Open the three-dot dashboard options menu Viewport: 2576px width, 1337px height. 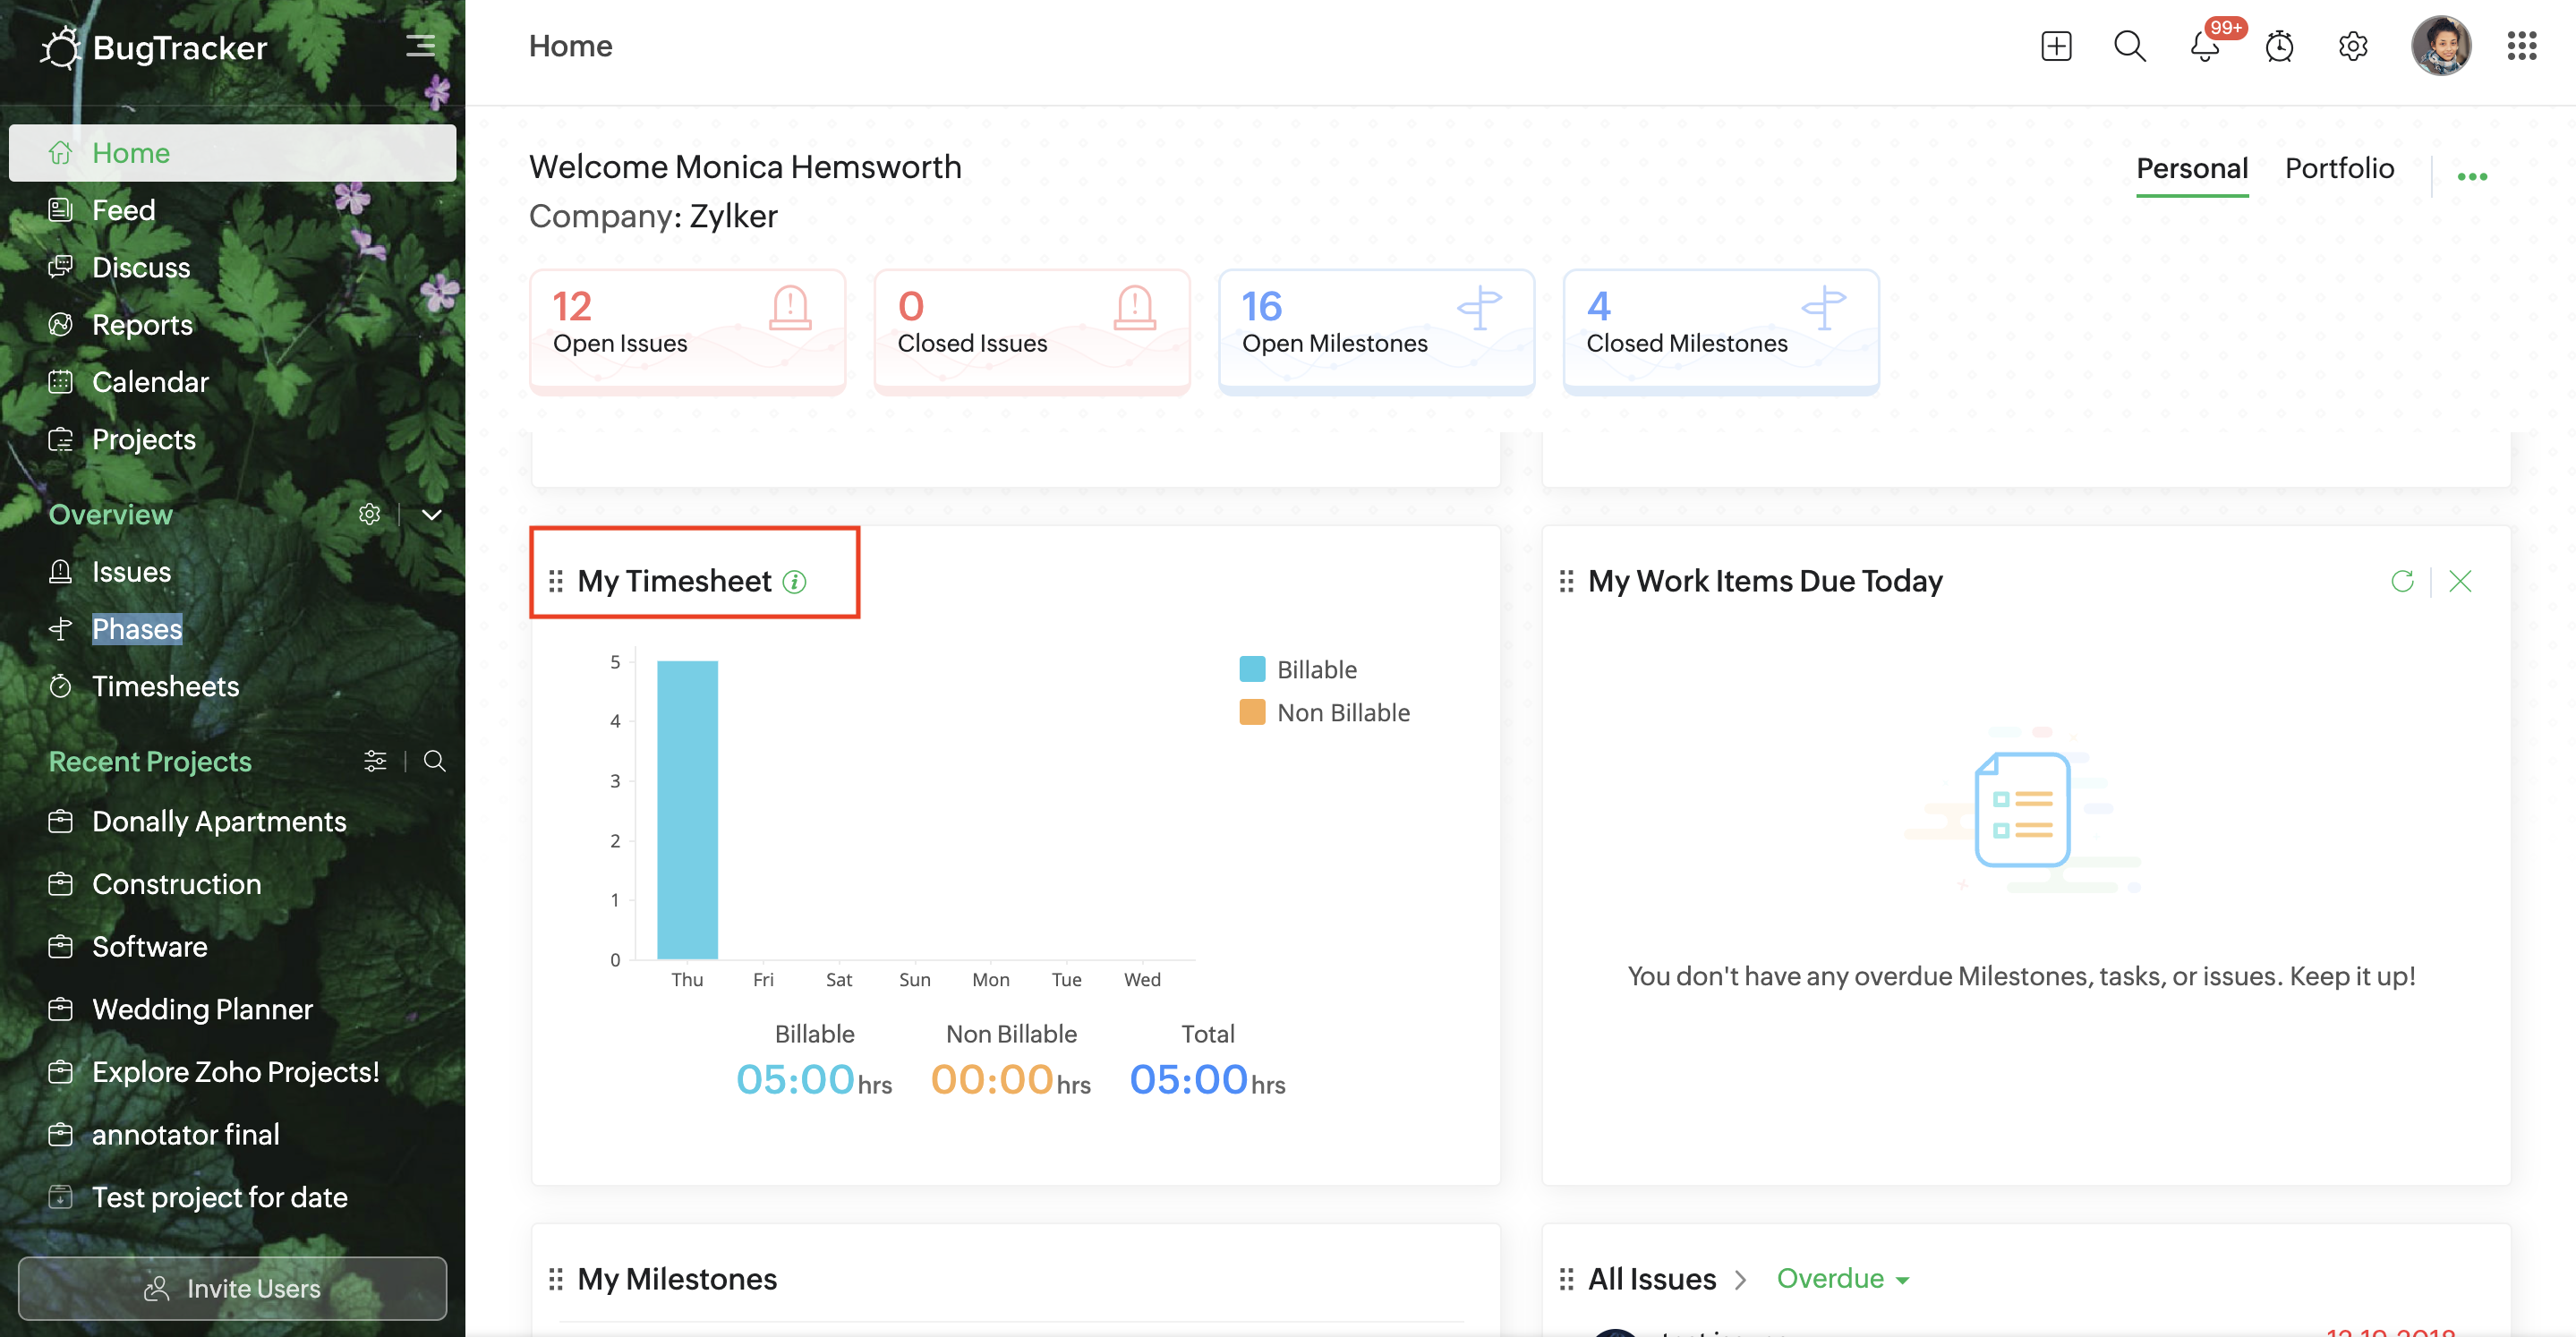[x=2471, y=177]
